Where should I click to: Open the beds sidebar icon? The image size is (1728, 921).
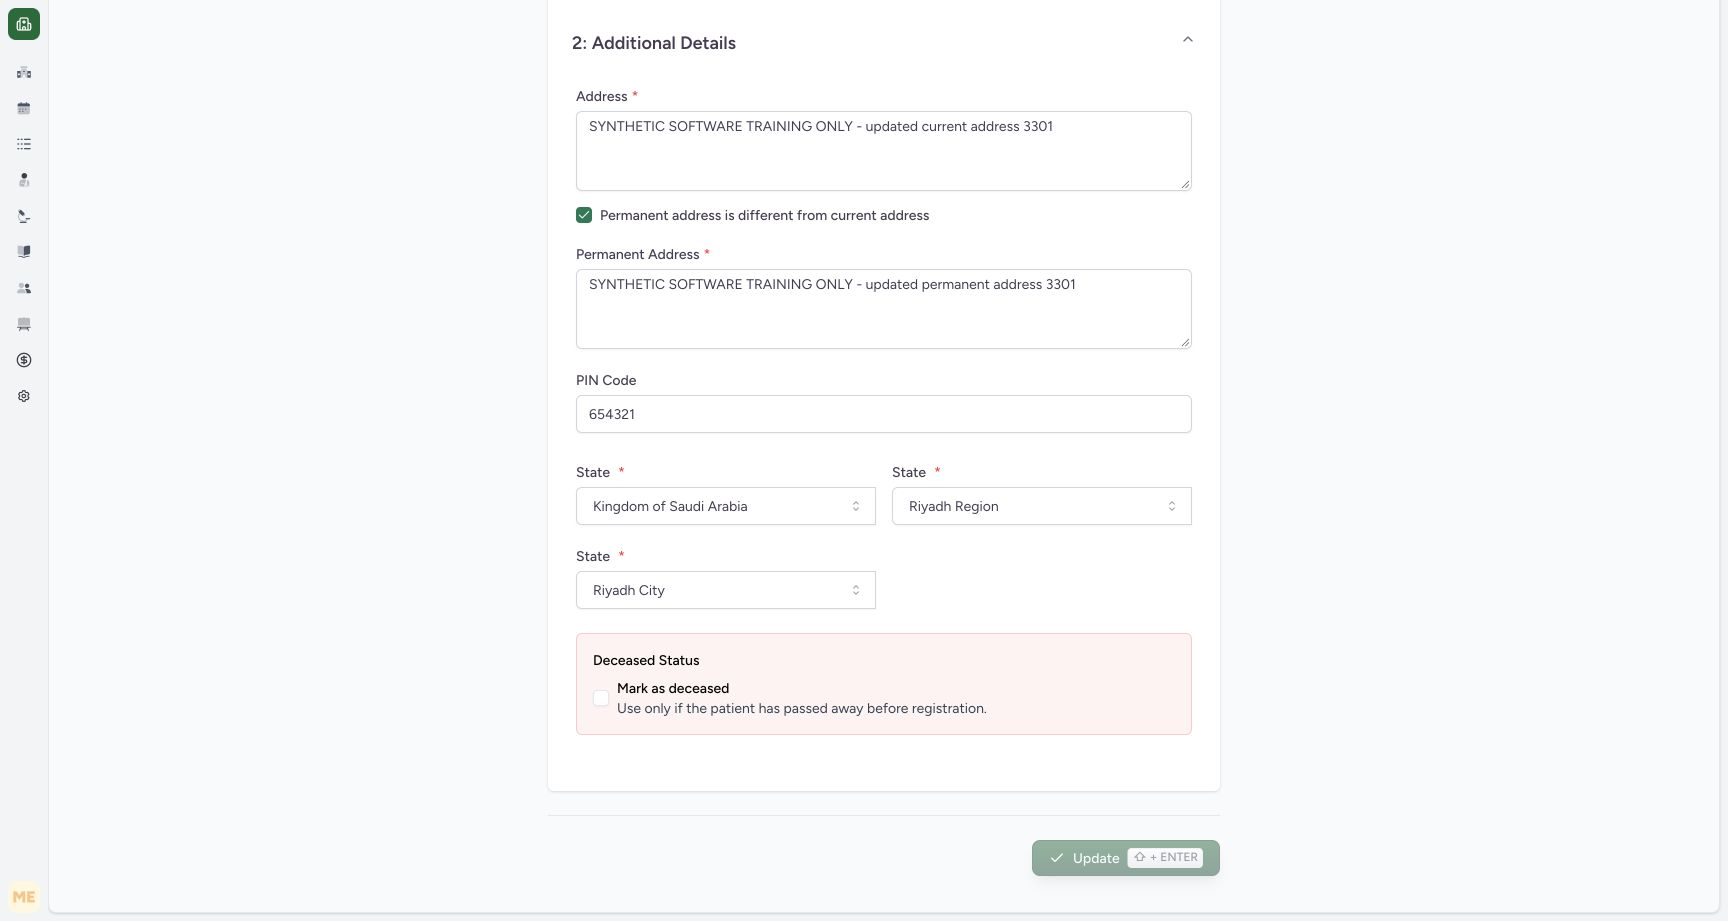24,324
